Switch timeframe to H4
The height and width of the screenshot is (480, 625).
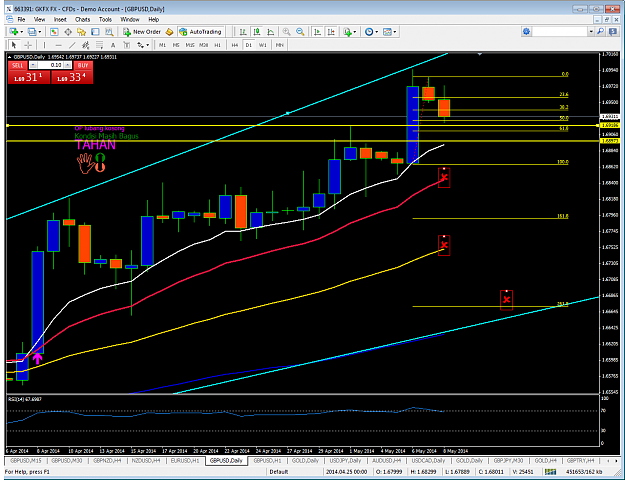click(x=235, y=45)
